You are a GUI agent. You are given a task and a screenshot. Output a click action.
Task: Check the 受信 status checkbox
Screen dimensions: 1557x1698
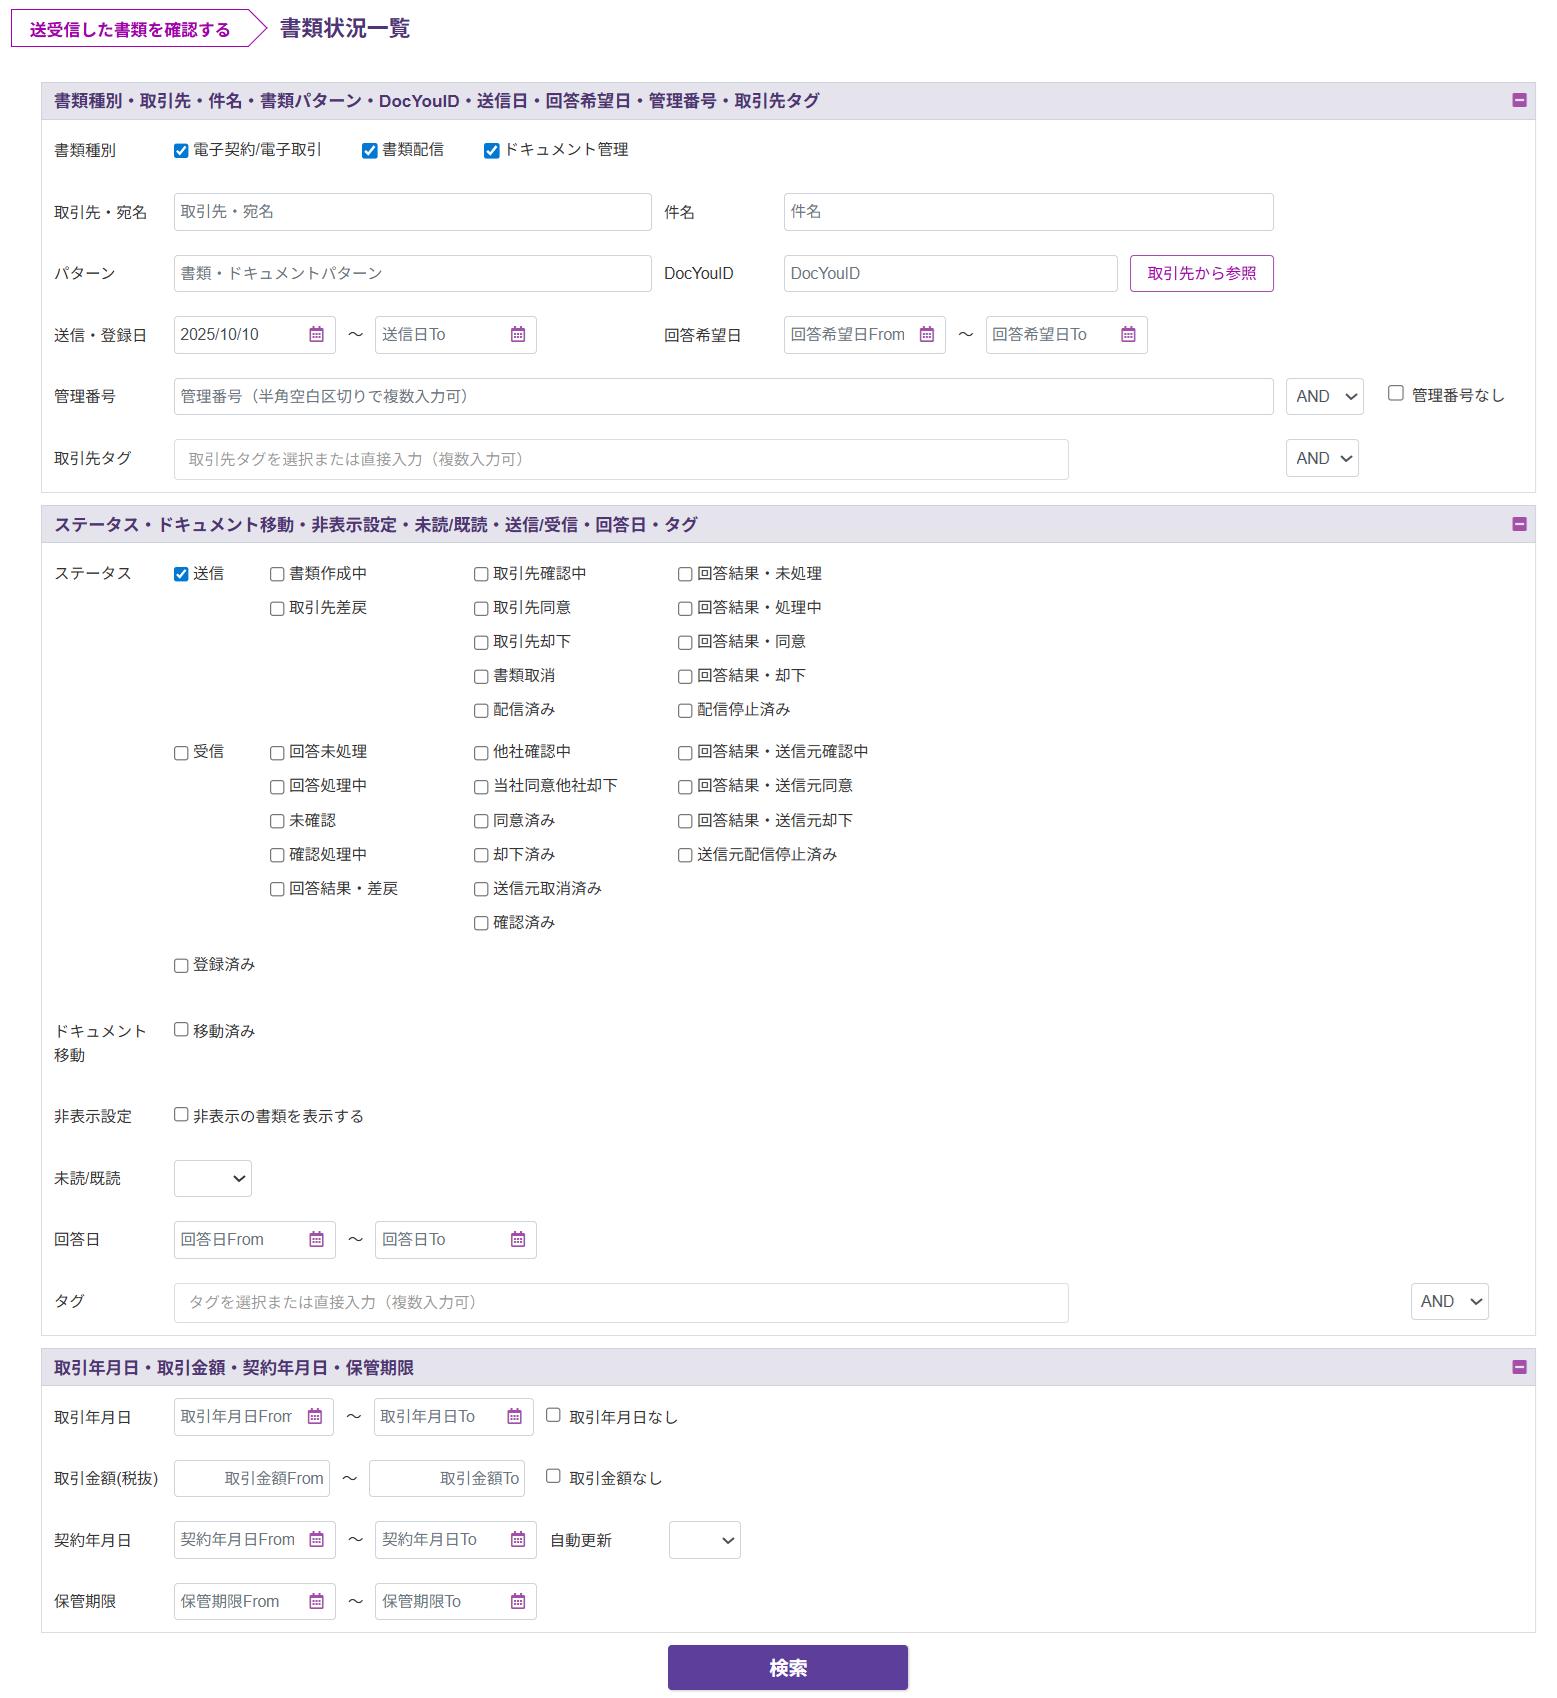pyautogui.click(x=181, y=753)
